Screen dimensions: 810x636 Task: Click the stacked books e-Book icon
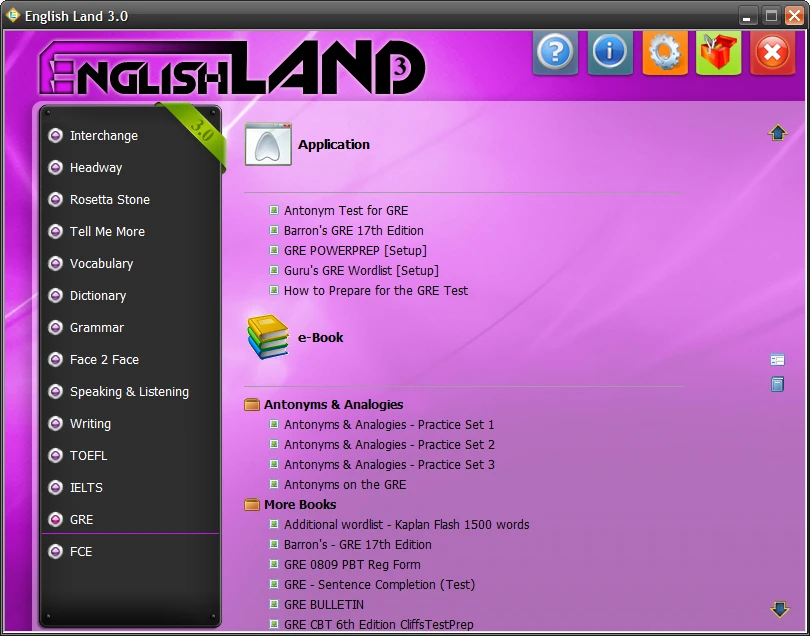coord(268,337)
